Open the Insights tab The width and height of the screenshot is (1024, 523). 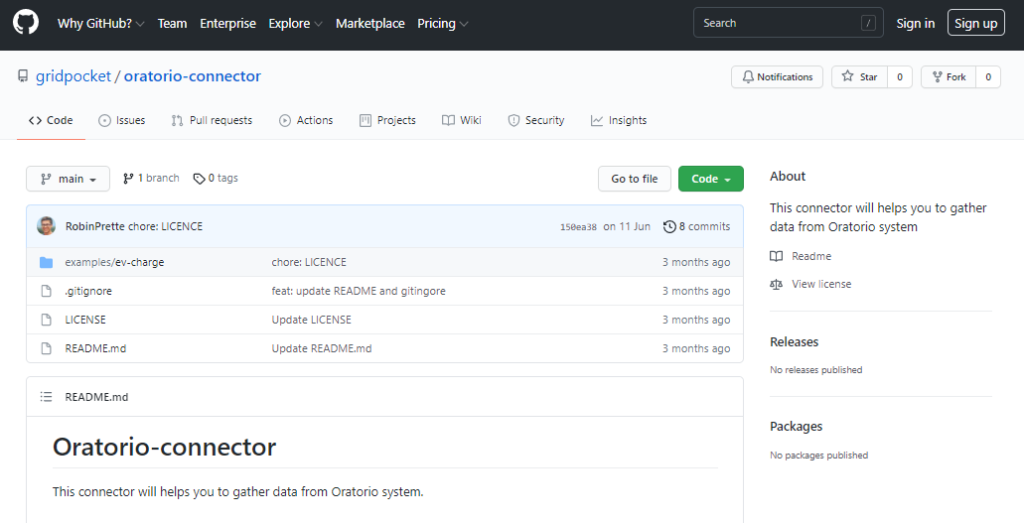pos(618,120)
